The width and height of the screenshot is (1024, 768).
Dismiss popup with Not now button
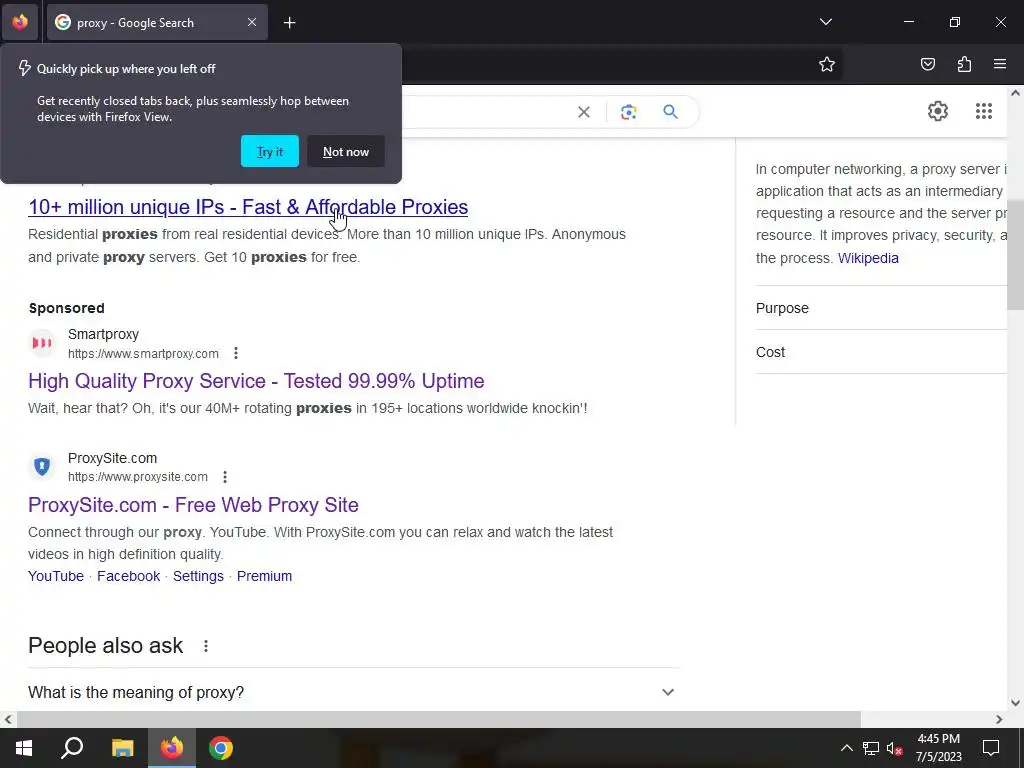point(345,152)
